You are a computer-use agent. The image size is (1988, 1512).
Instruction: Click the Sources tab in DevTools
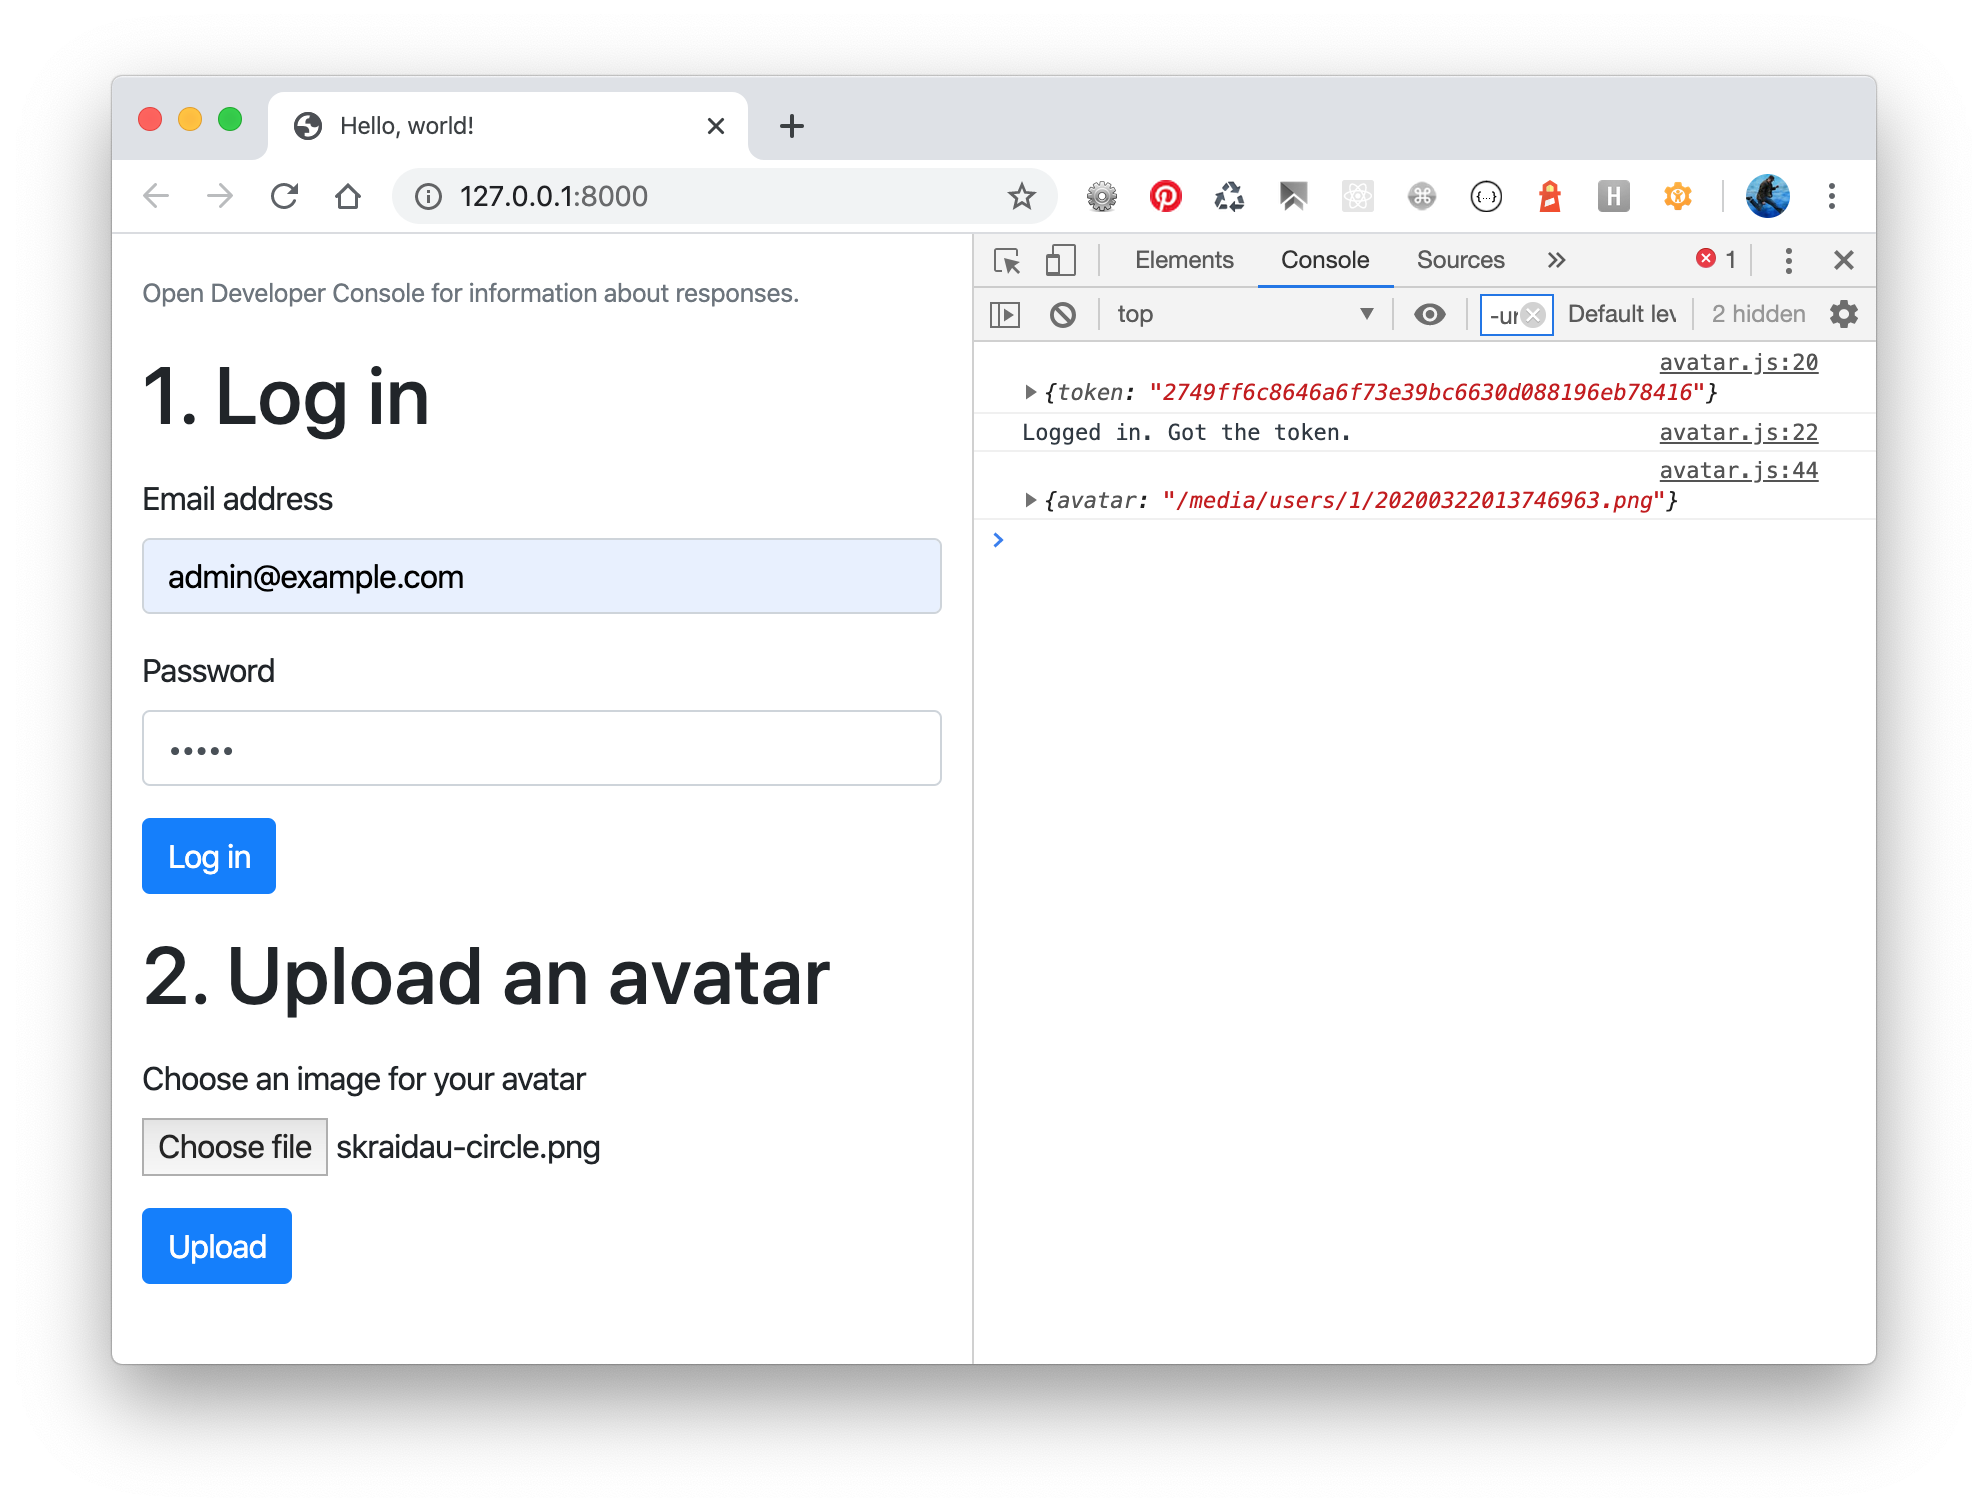(x=1458, y=259)
